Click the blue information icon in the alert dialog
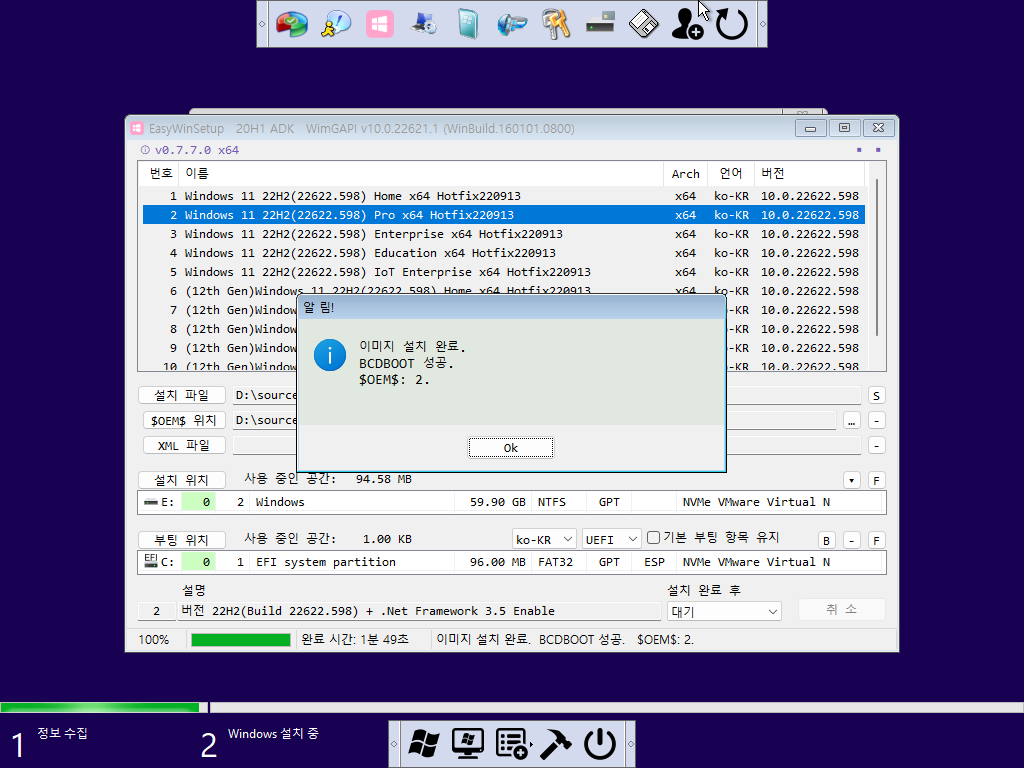The image size is (1024, 768). [x=330, y=355]
